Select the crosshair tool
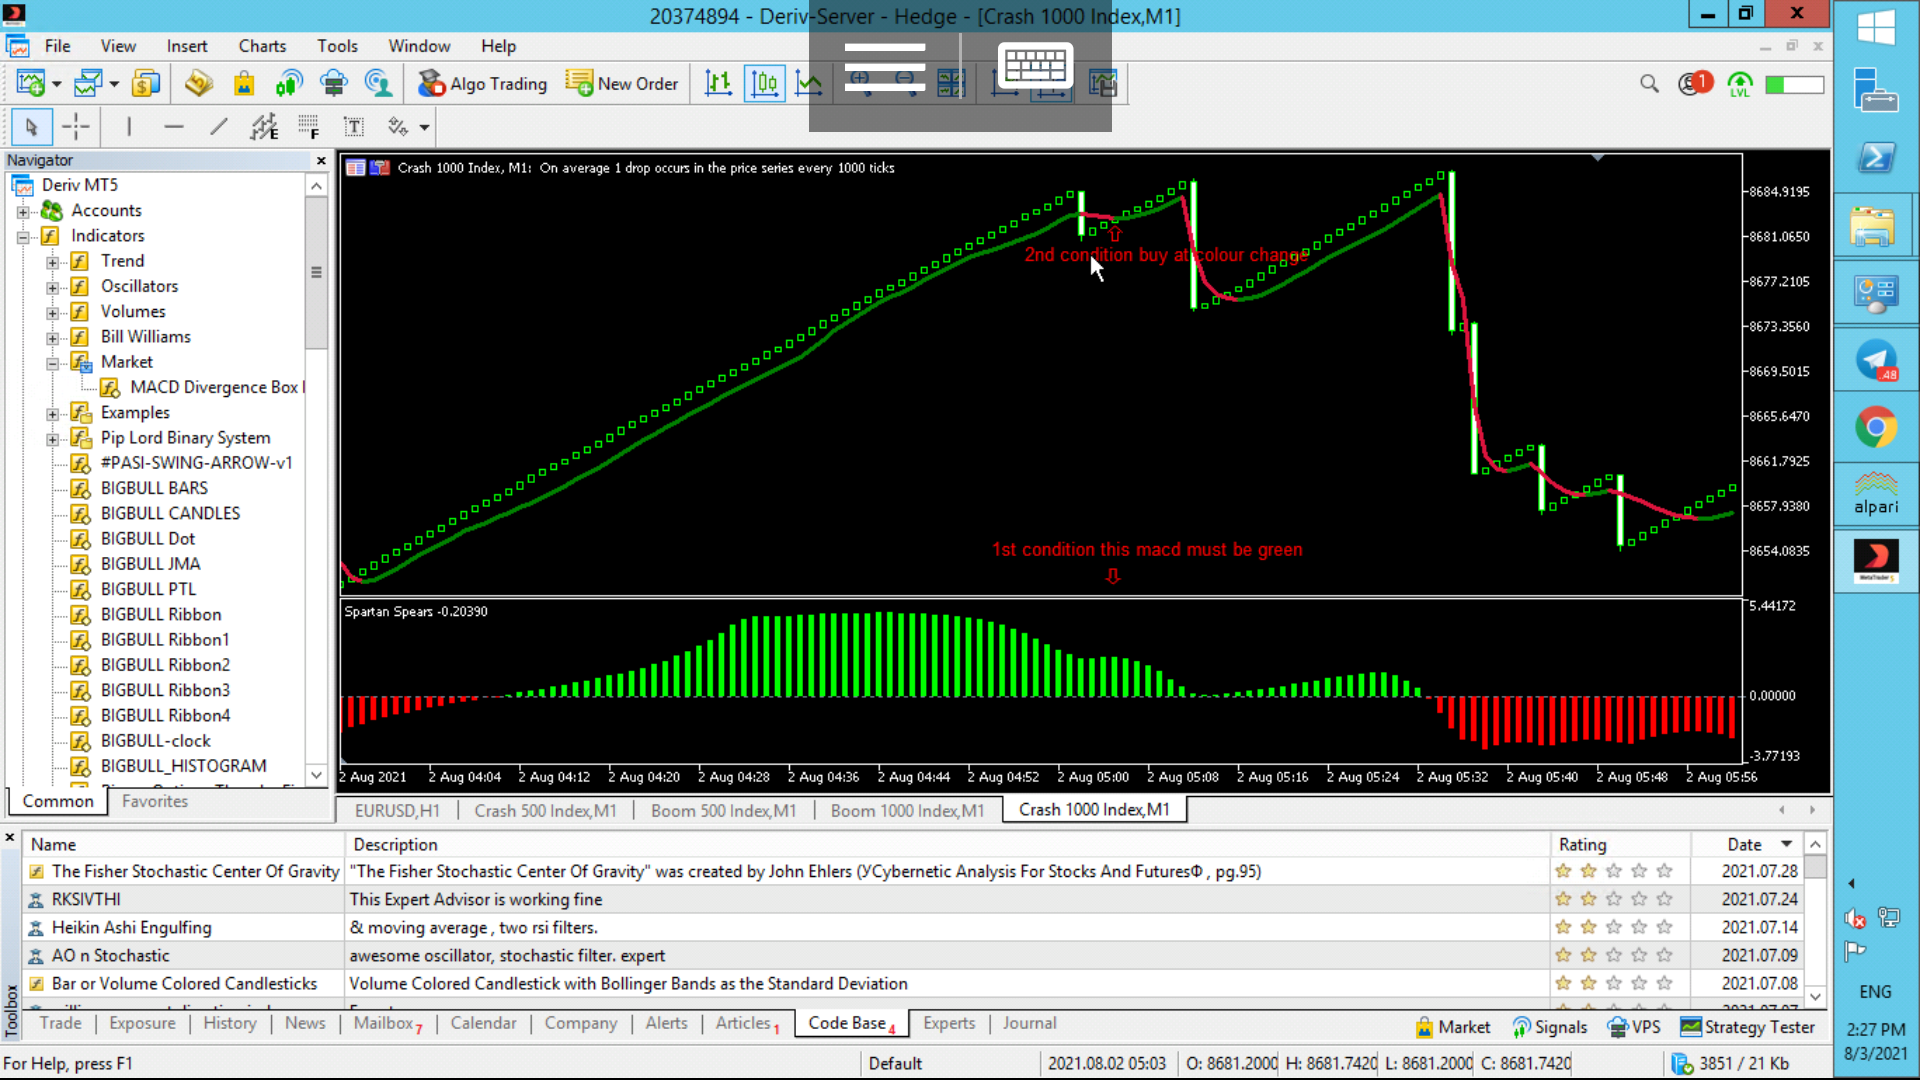 coord(76,127)
